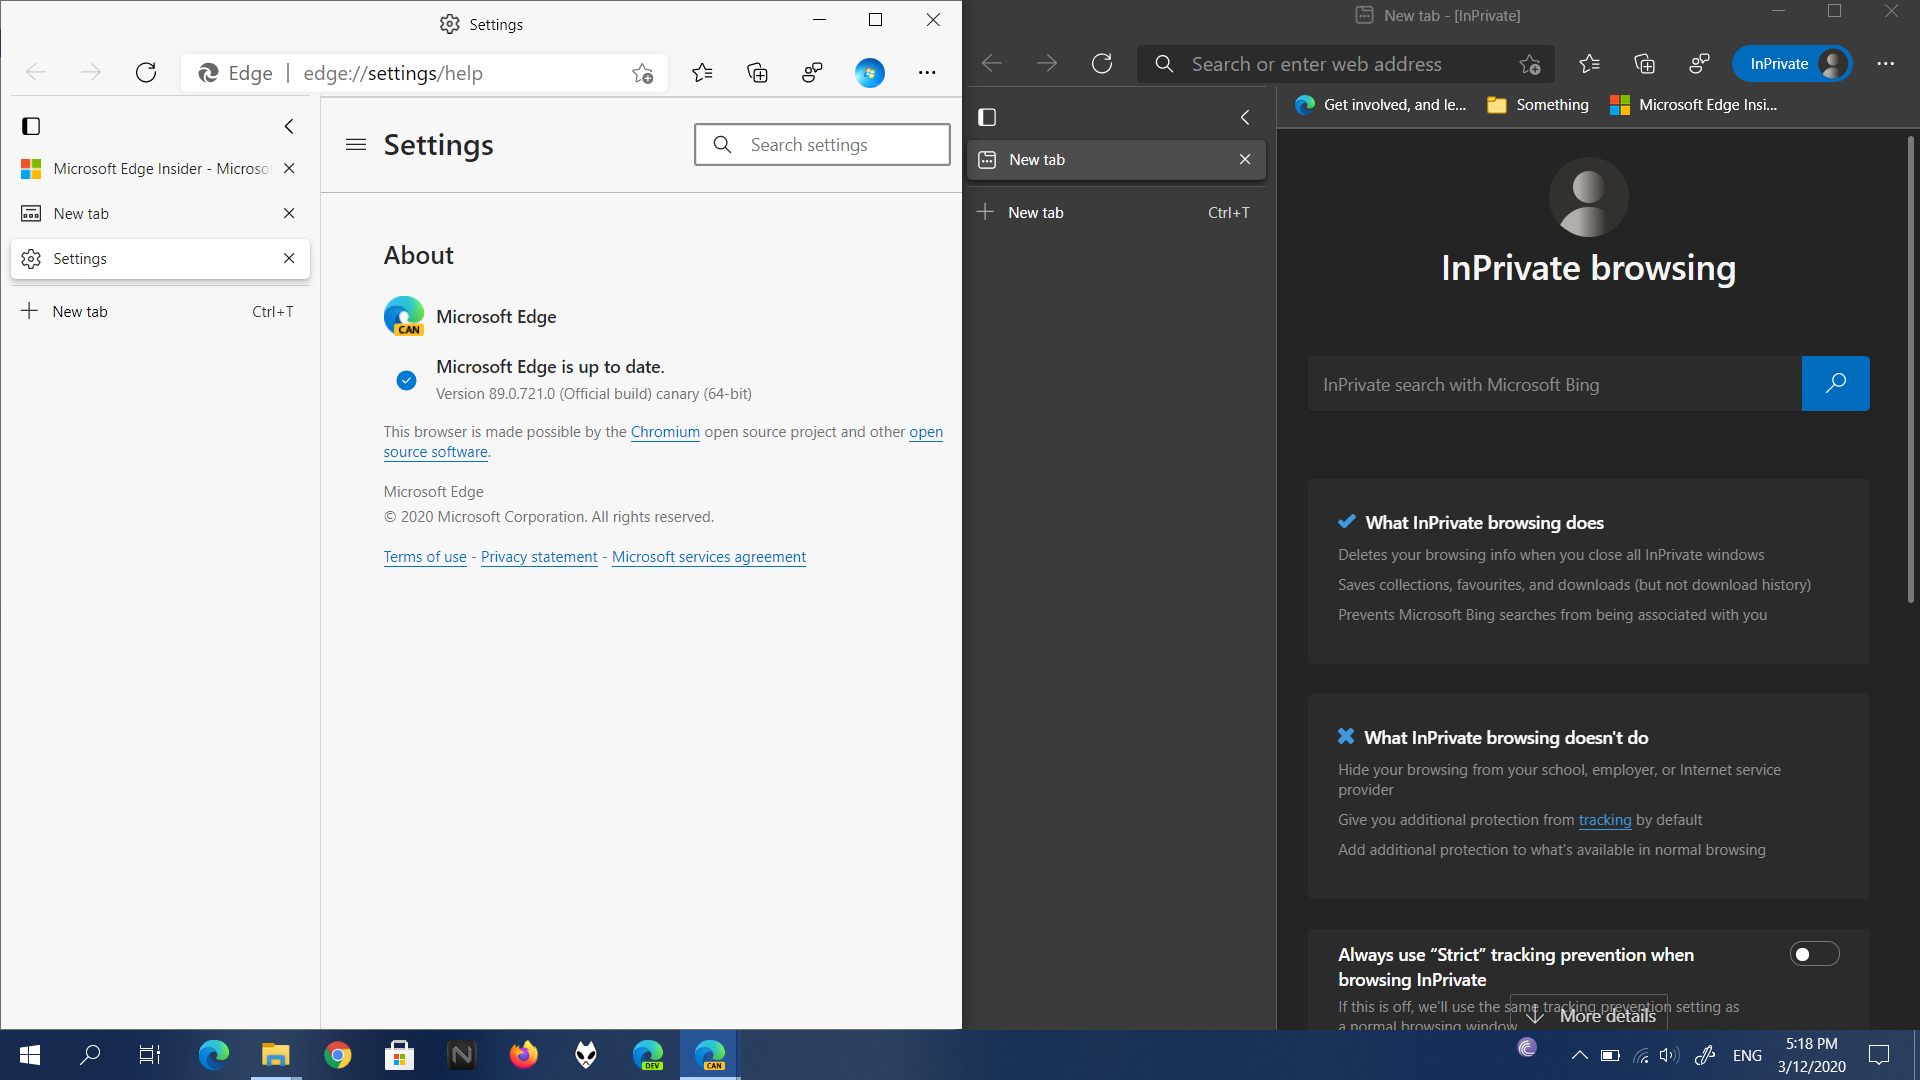Collapse the InPrivate window tab pane
This screenshot has width=1920, height=1080.
tap(1245, 117)
